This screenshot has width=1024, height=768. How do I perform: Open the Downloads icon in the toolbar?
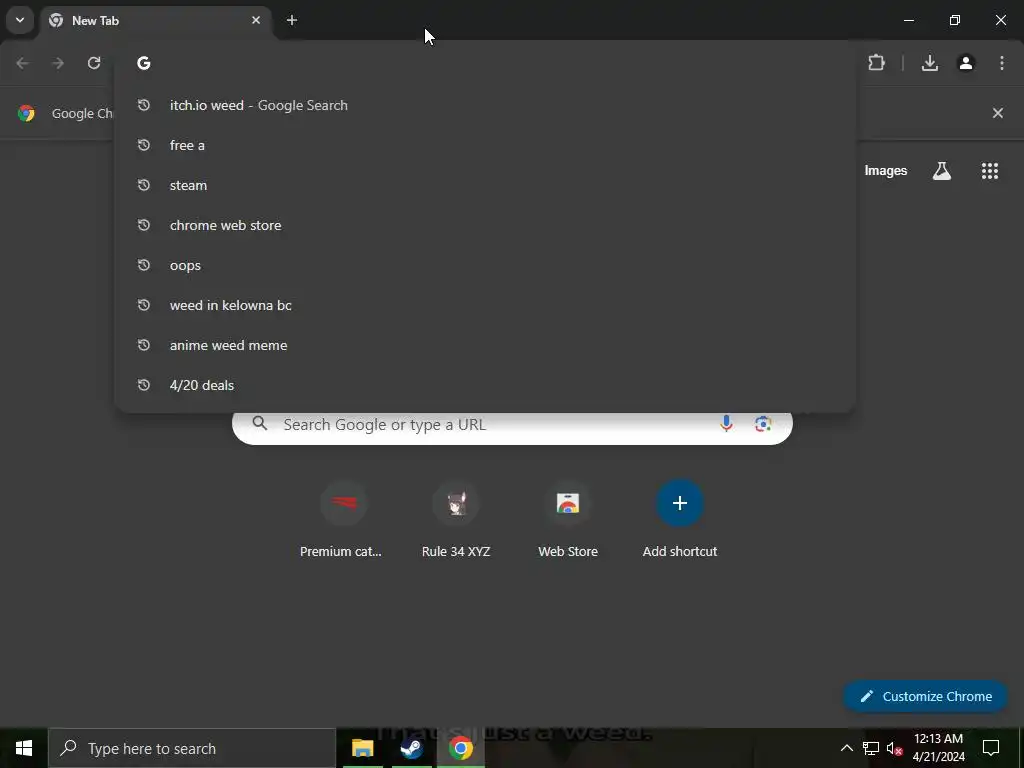pos(929,63)
